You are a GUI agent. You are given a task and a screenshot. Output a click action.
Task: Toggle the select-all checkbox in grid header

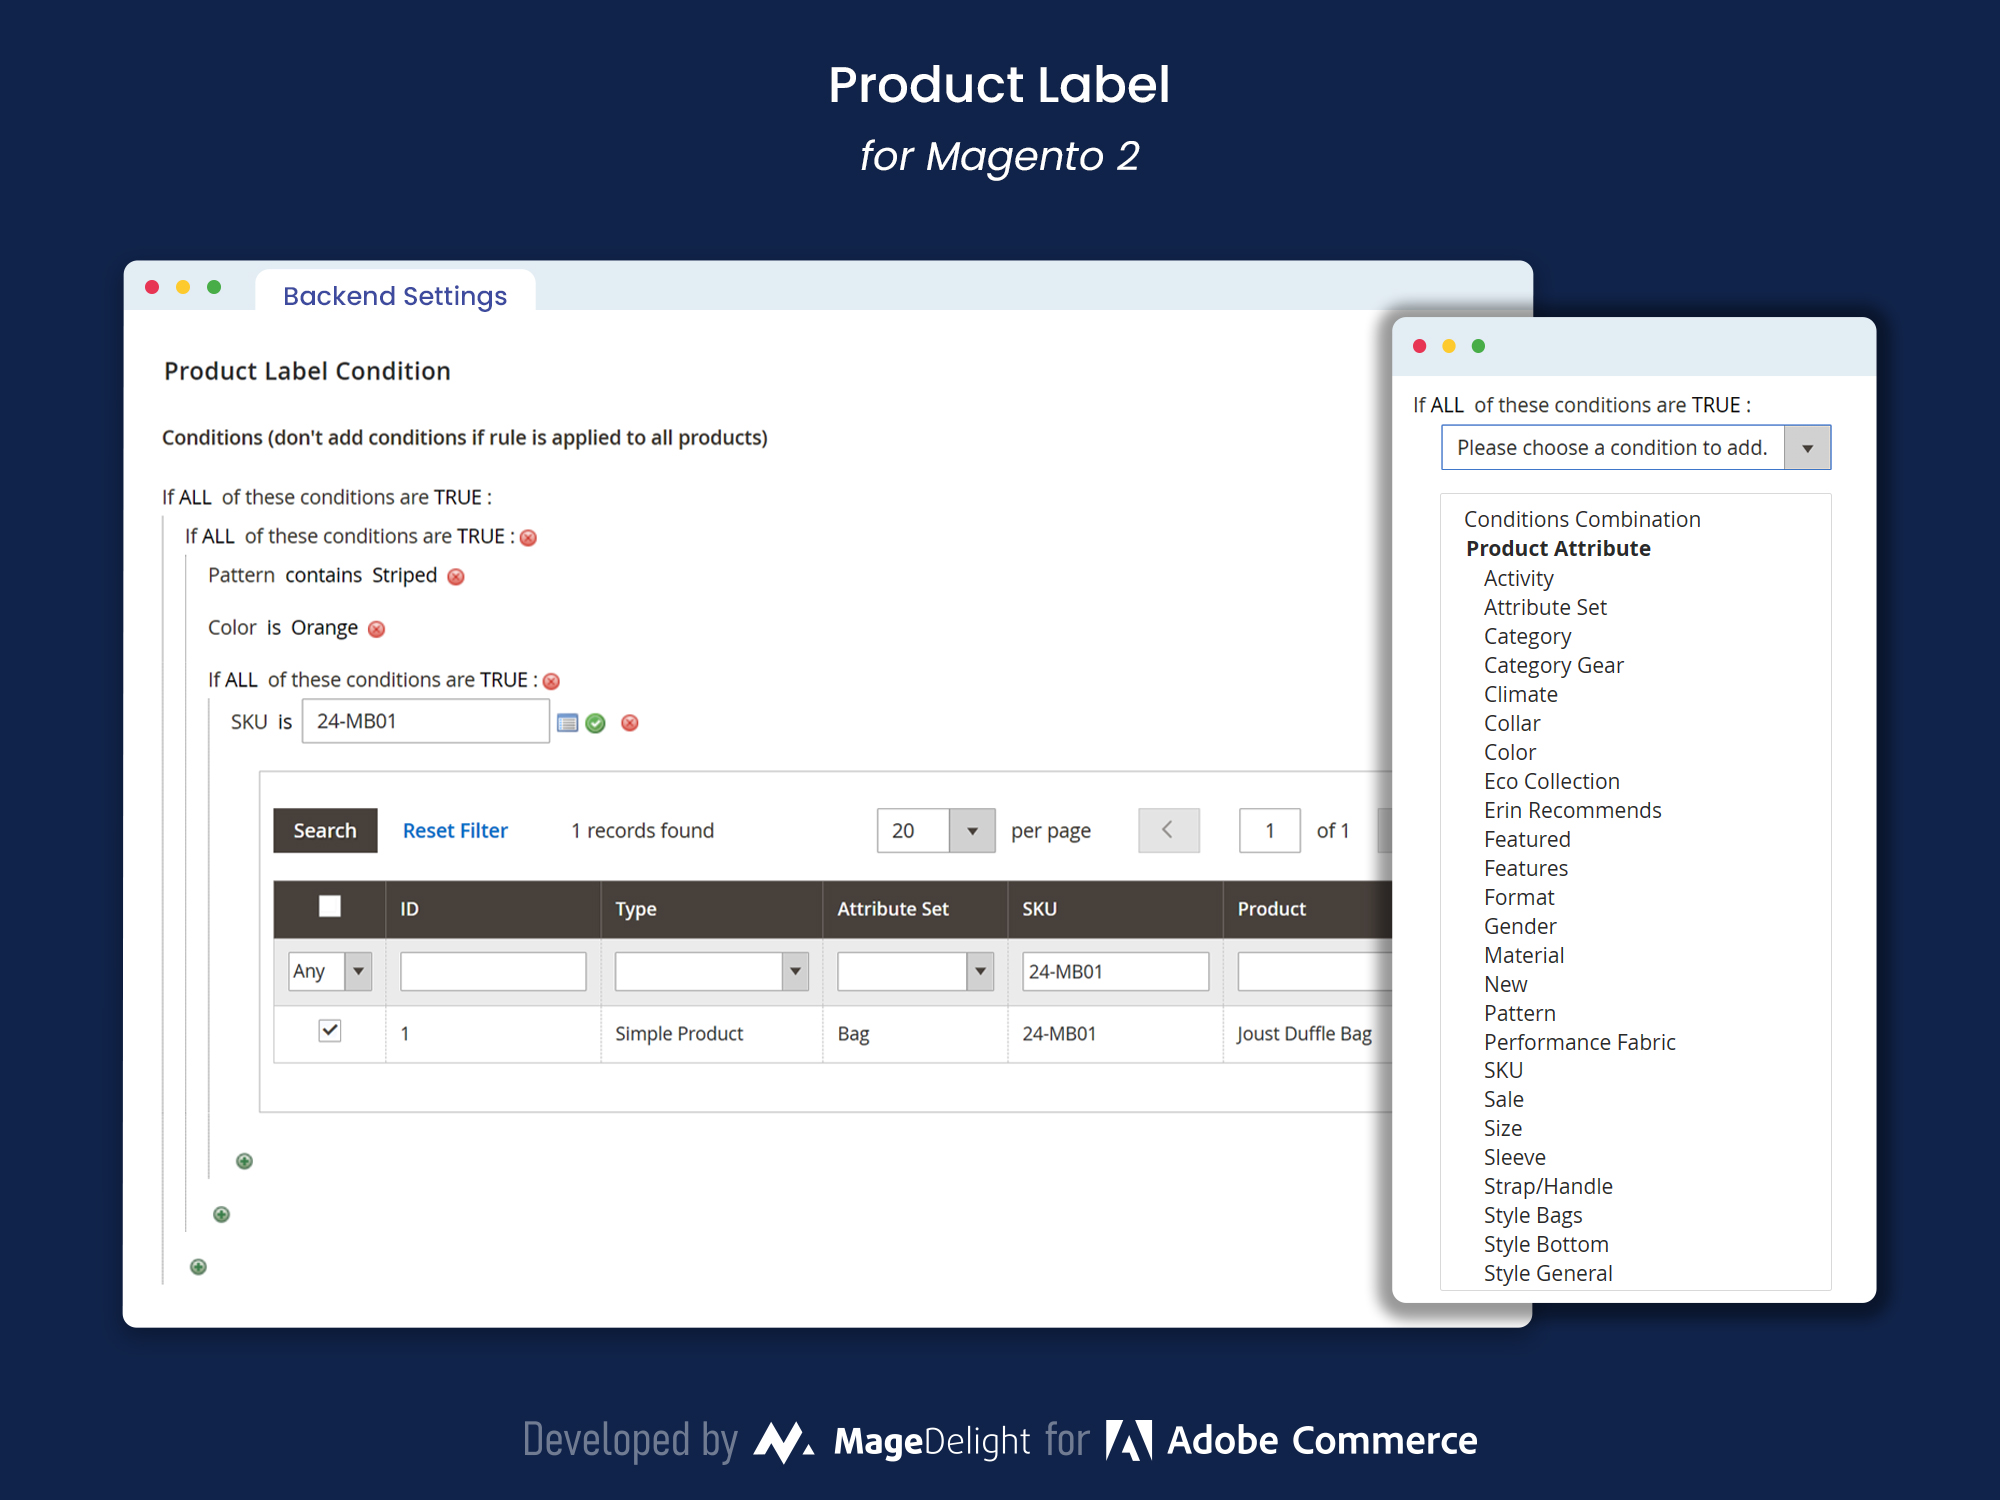pyautogui.click(x=330, y=906)
